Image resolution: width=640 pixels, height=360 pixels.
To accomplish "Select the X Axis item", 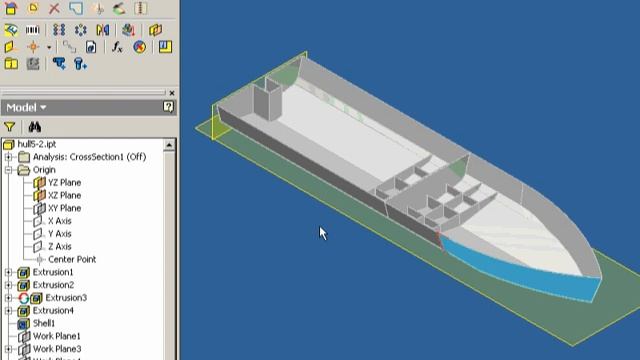I will (60, 221).
